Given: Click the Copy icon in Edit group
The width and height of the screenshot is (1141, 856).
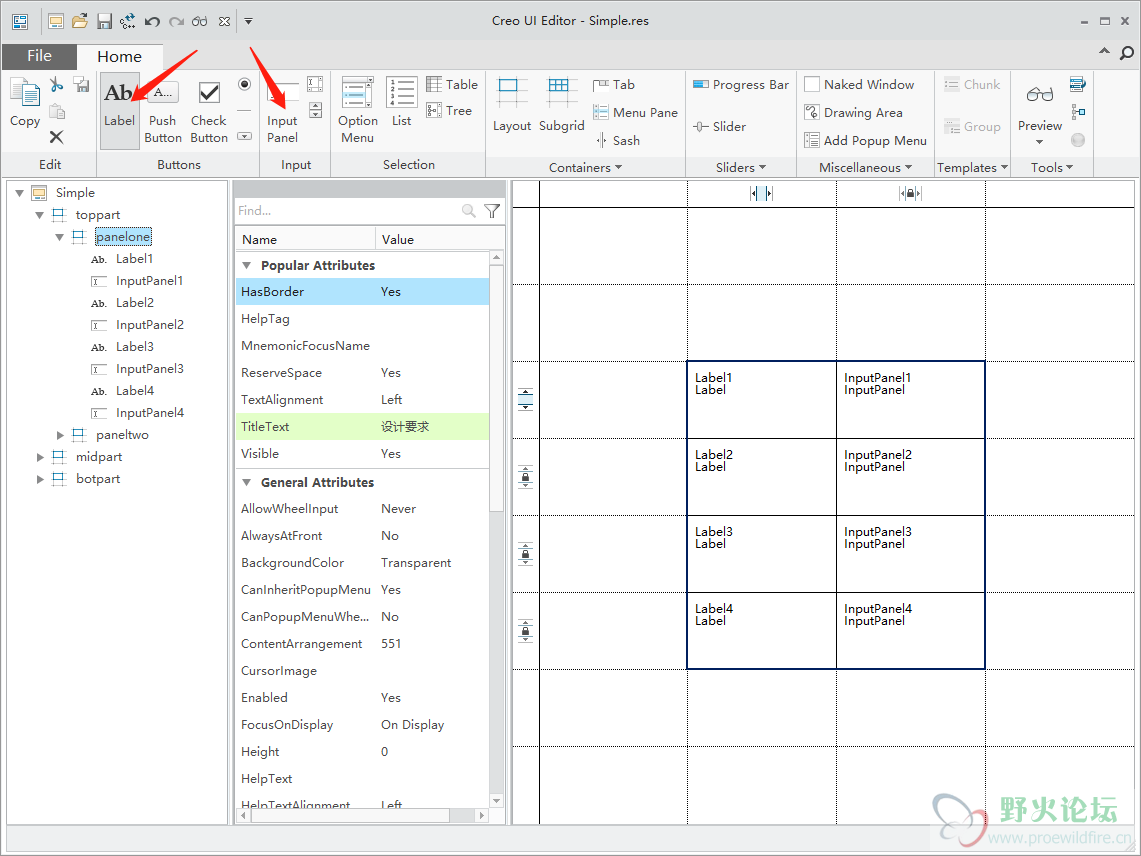Looking at the screenshot, I should pyautogui.click(x=25, y=102).
